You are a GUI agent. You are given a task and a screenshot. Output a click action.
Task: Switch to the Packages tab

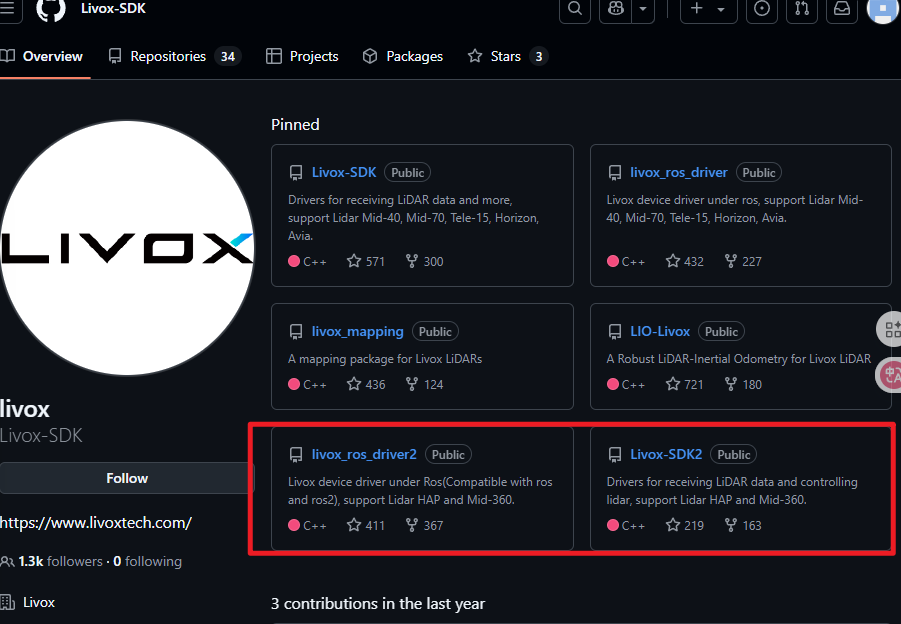tap(403, 56)
